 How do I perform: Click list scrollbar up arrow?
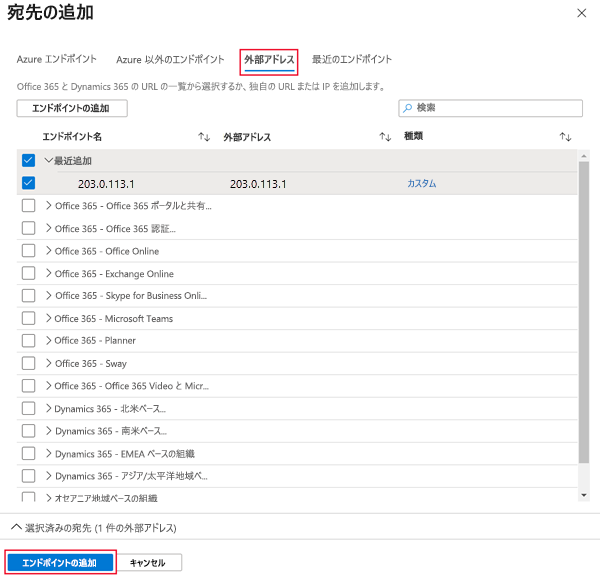pos(584,156)
